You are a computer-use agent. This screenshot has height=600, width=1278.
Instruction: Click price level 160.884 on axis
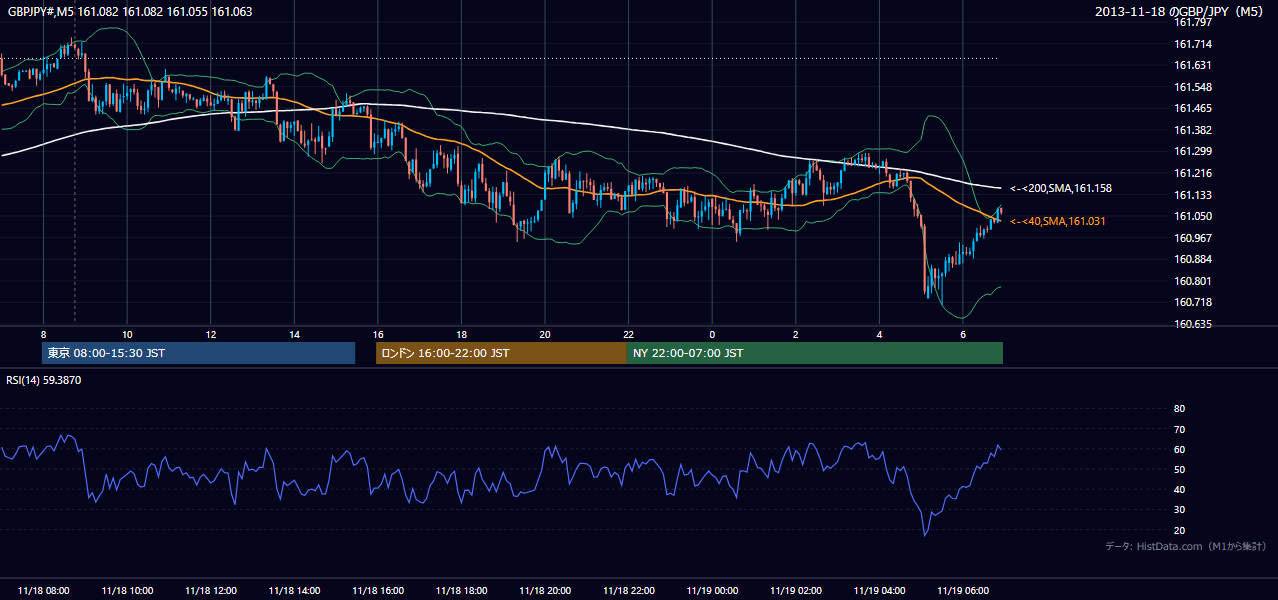point(1192,259)
